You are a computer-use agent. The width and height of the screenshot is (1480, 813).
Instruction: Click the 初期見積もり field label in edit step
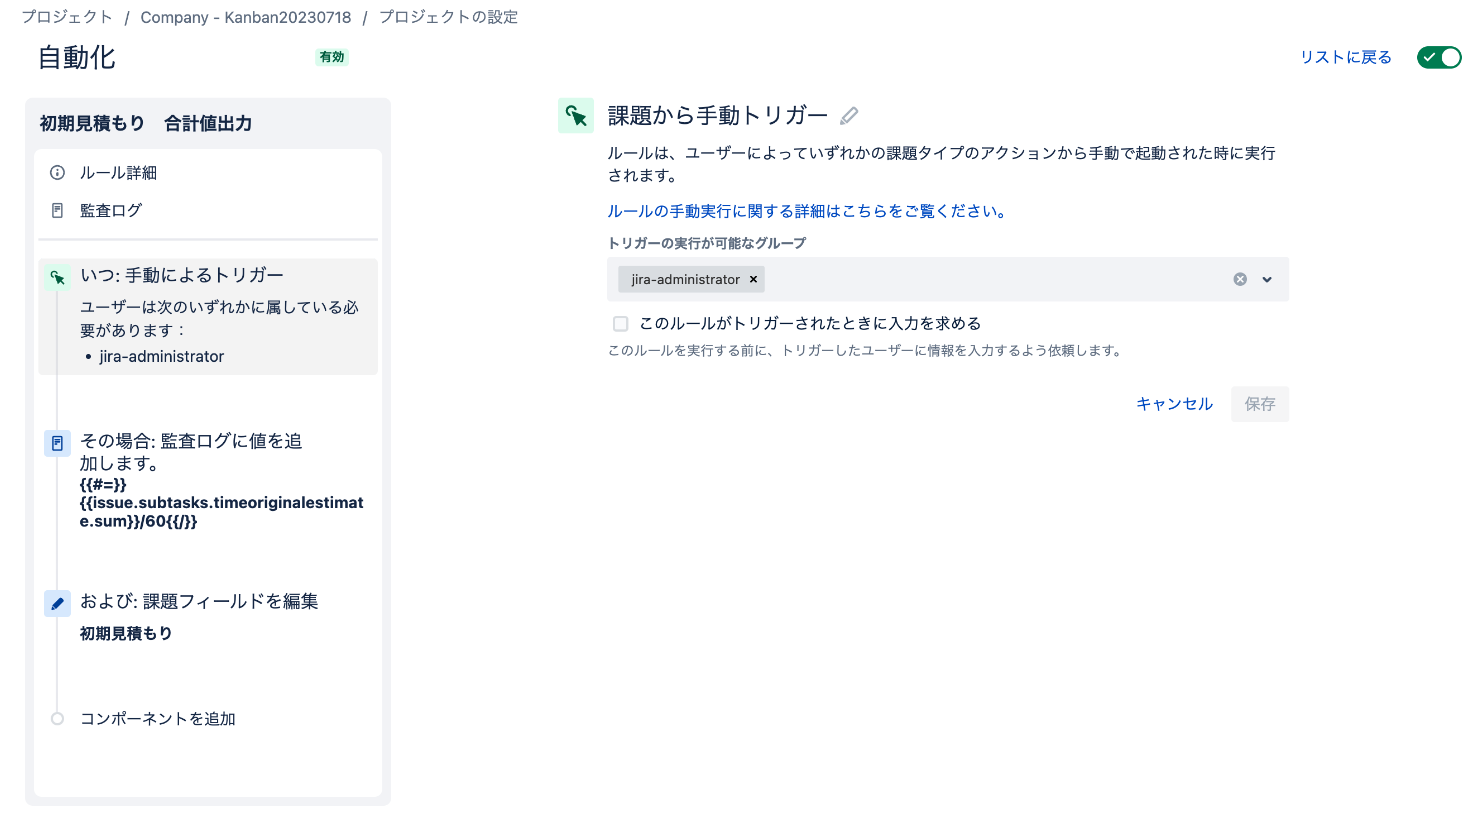[126, 633]
